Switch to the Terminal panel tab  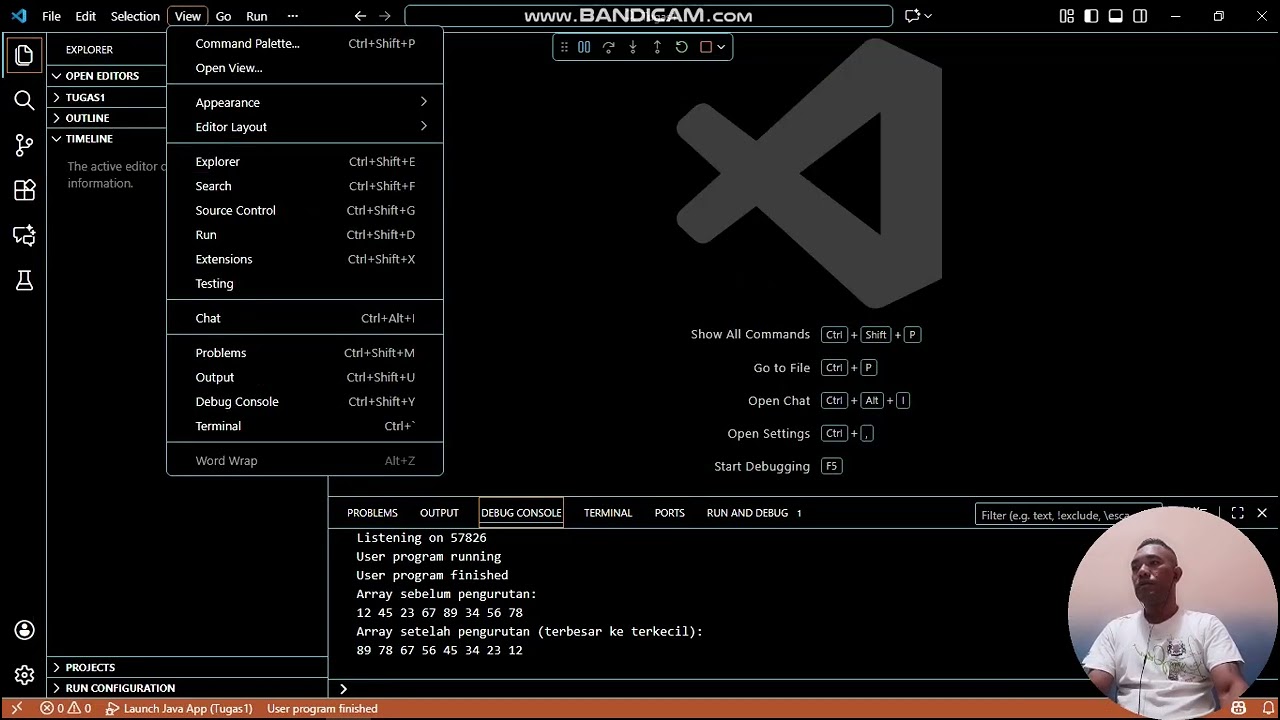point(608,513)
